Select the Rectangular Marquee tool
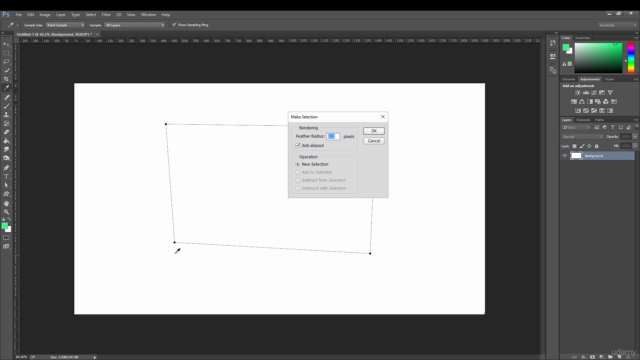The height and width of the screenshot is (360, 640). [x=6, y=53]
